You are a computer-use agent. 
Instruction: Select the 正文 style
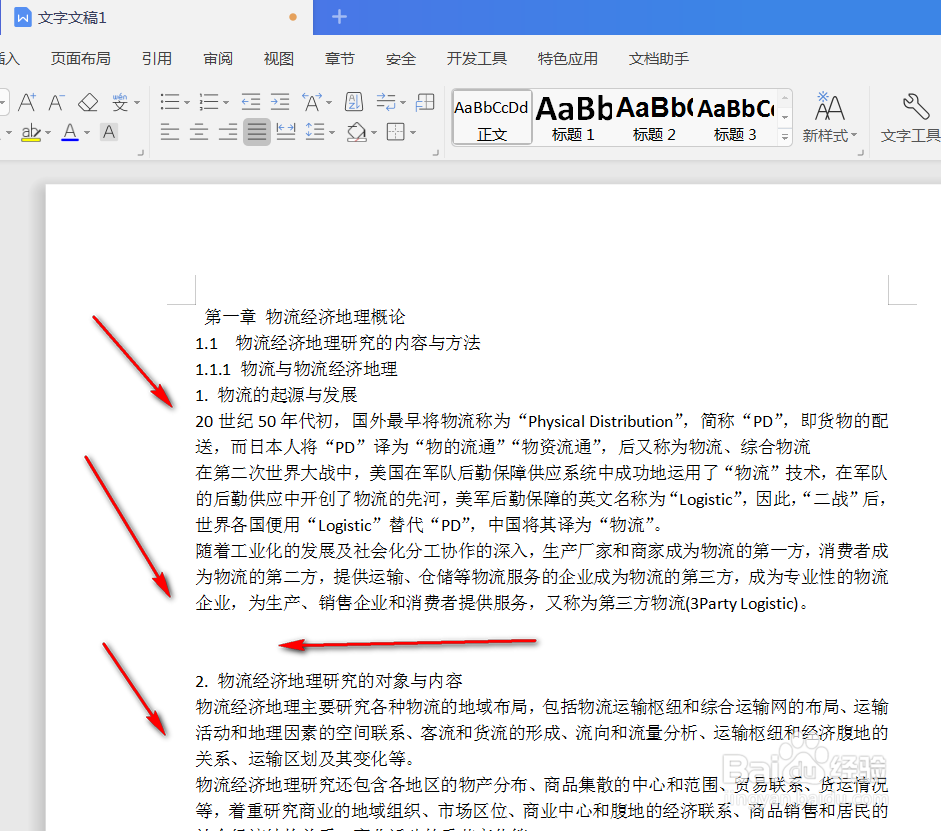[x=492, y=118]
